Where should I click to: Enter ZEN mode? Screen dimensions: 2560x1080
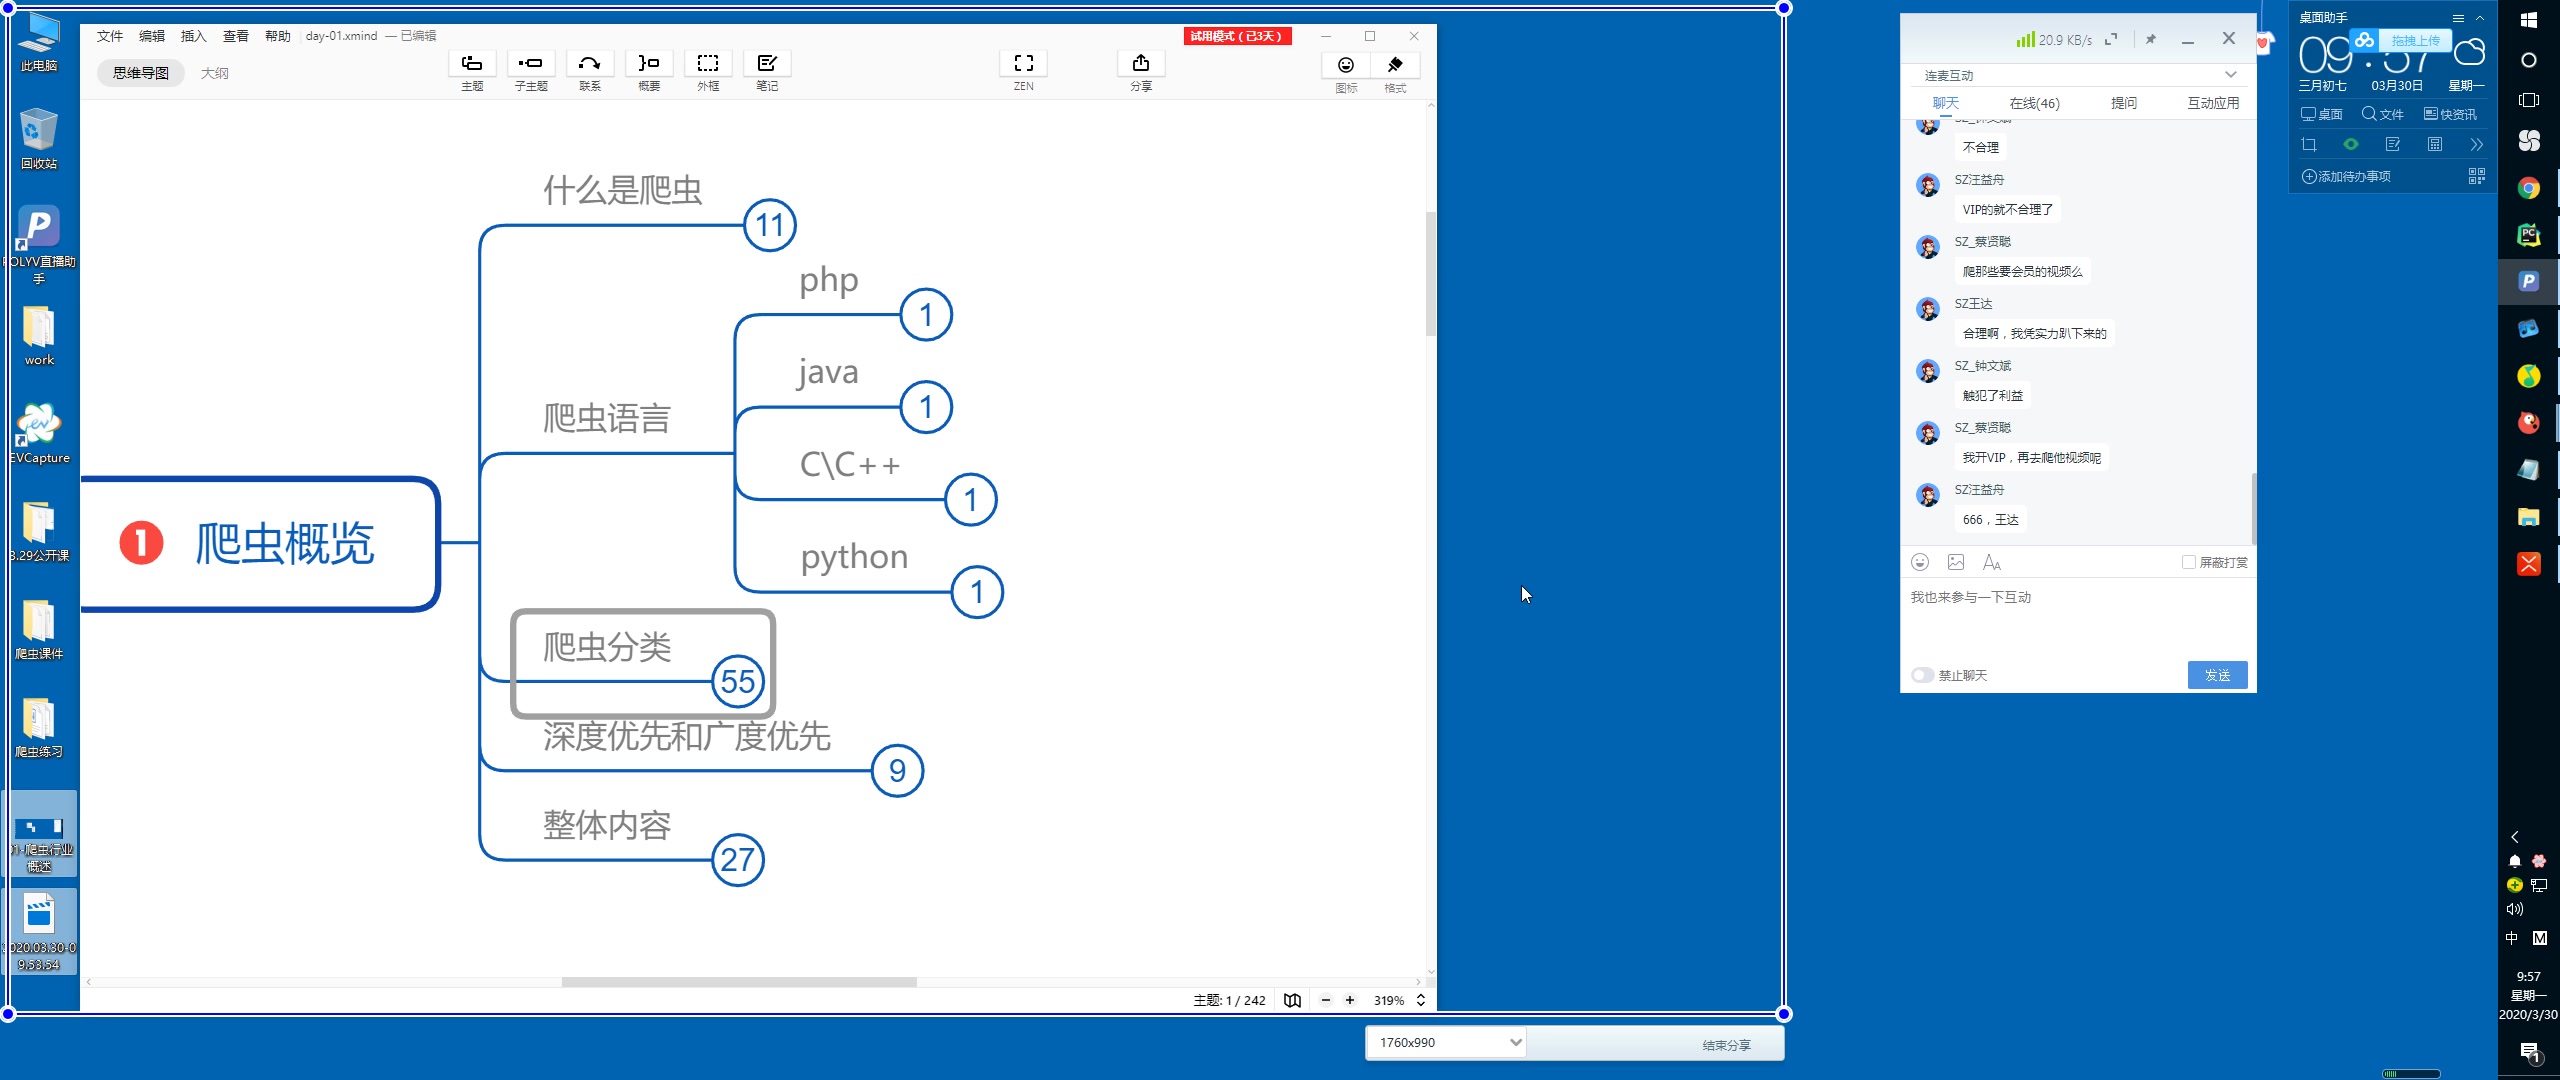(x=1023, y=64)
